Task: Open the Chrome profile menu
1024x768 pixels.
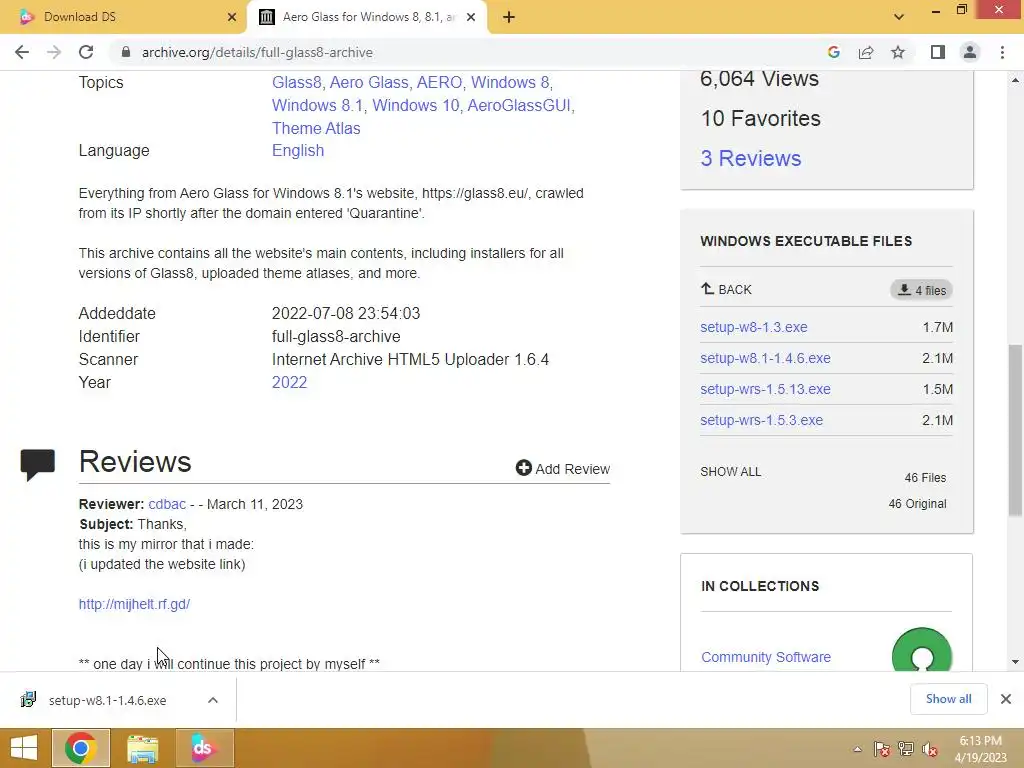Action: 970,52
